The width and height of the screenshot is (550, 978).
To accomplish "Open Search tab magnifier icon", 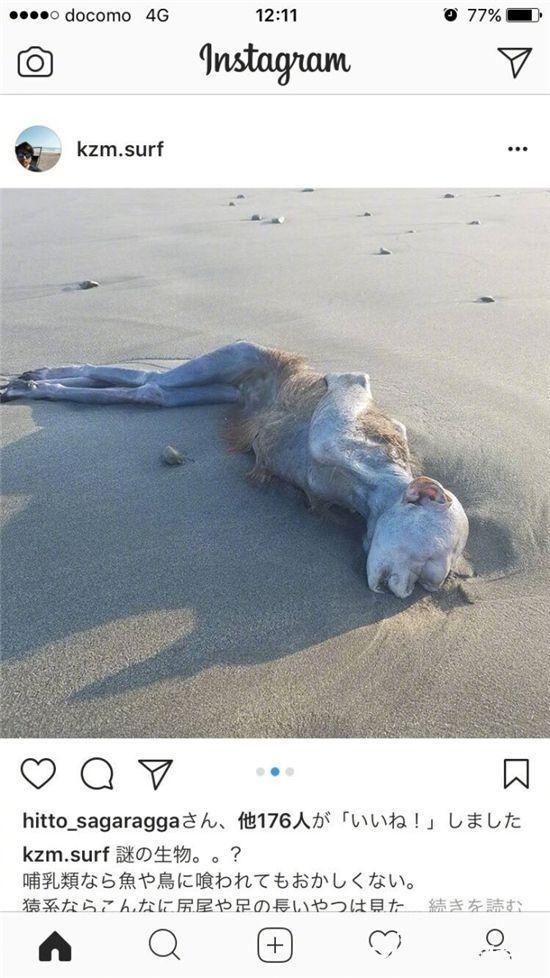I will [165, 945].
